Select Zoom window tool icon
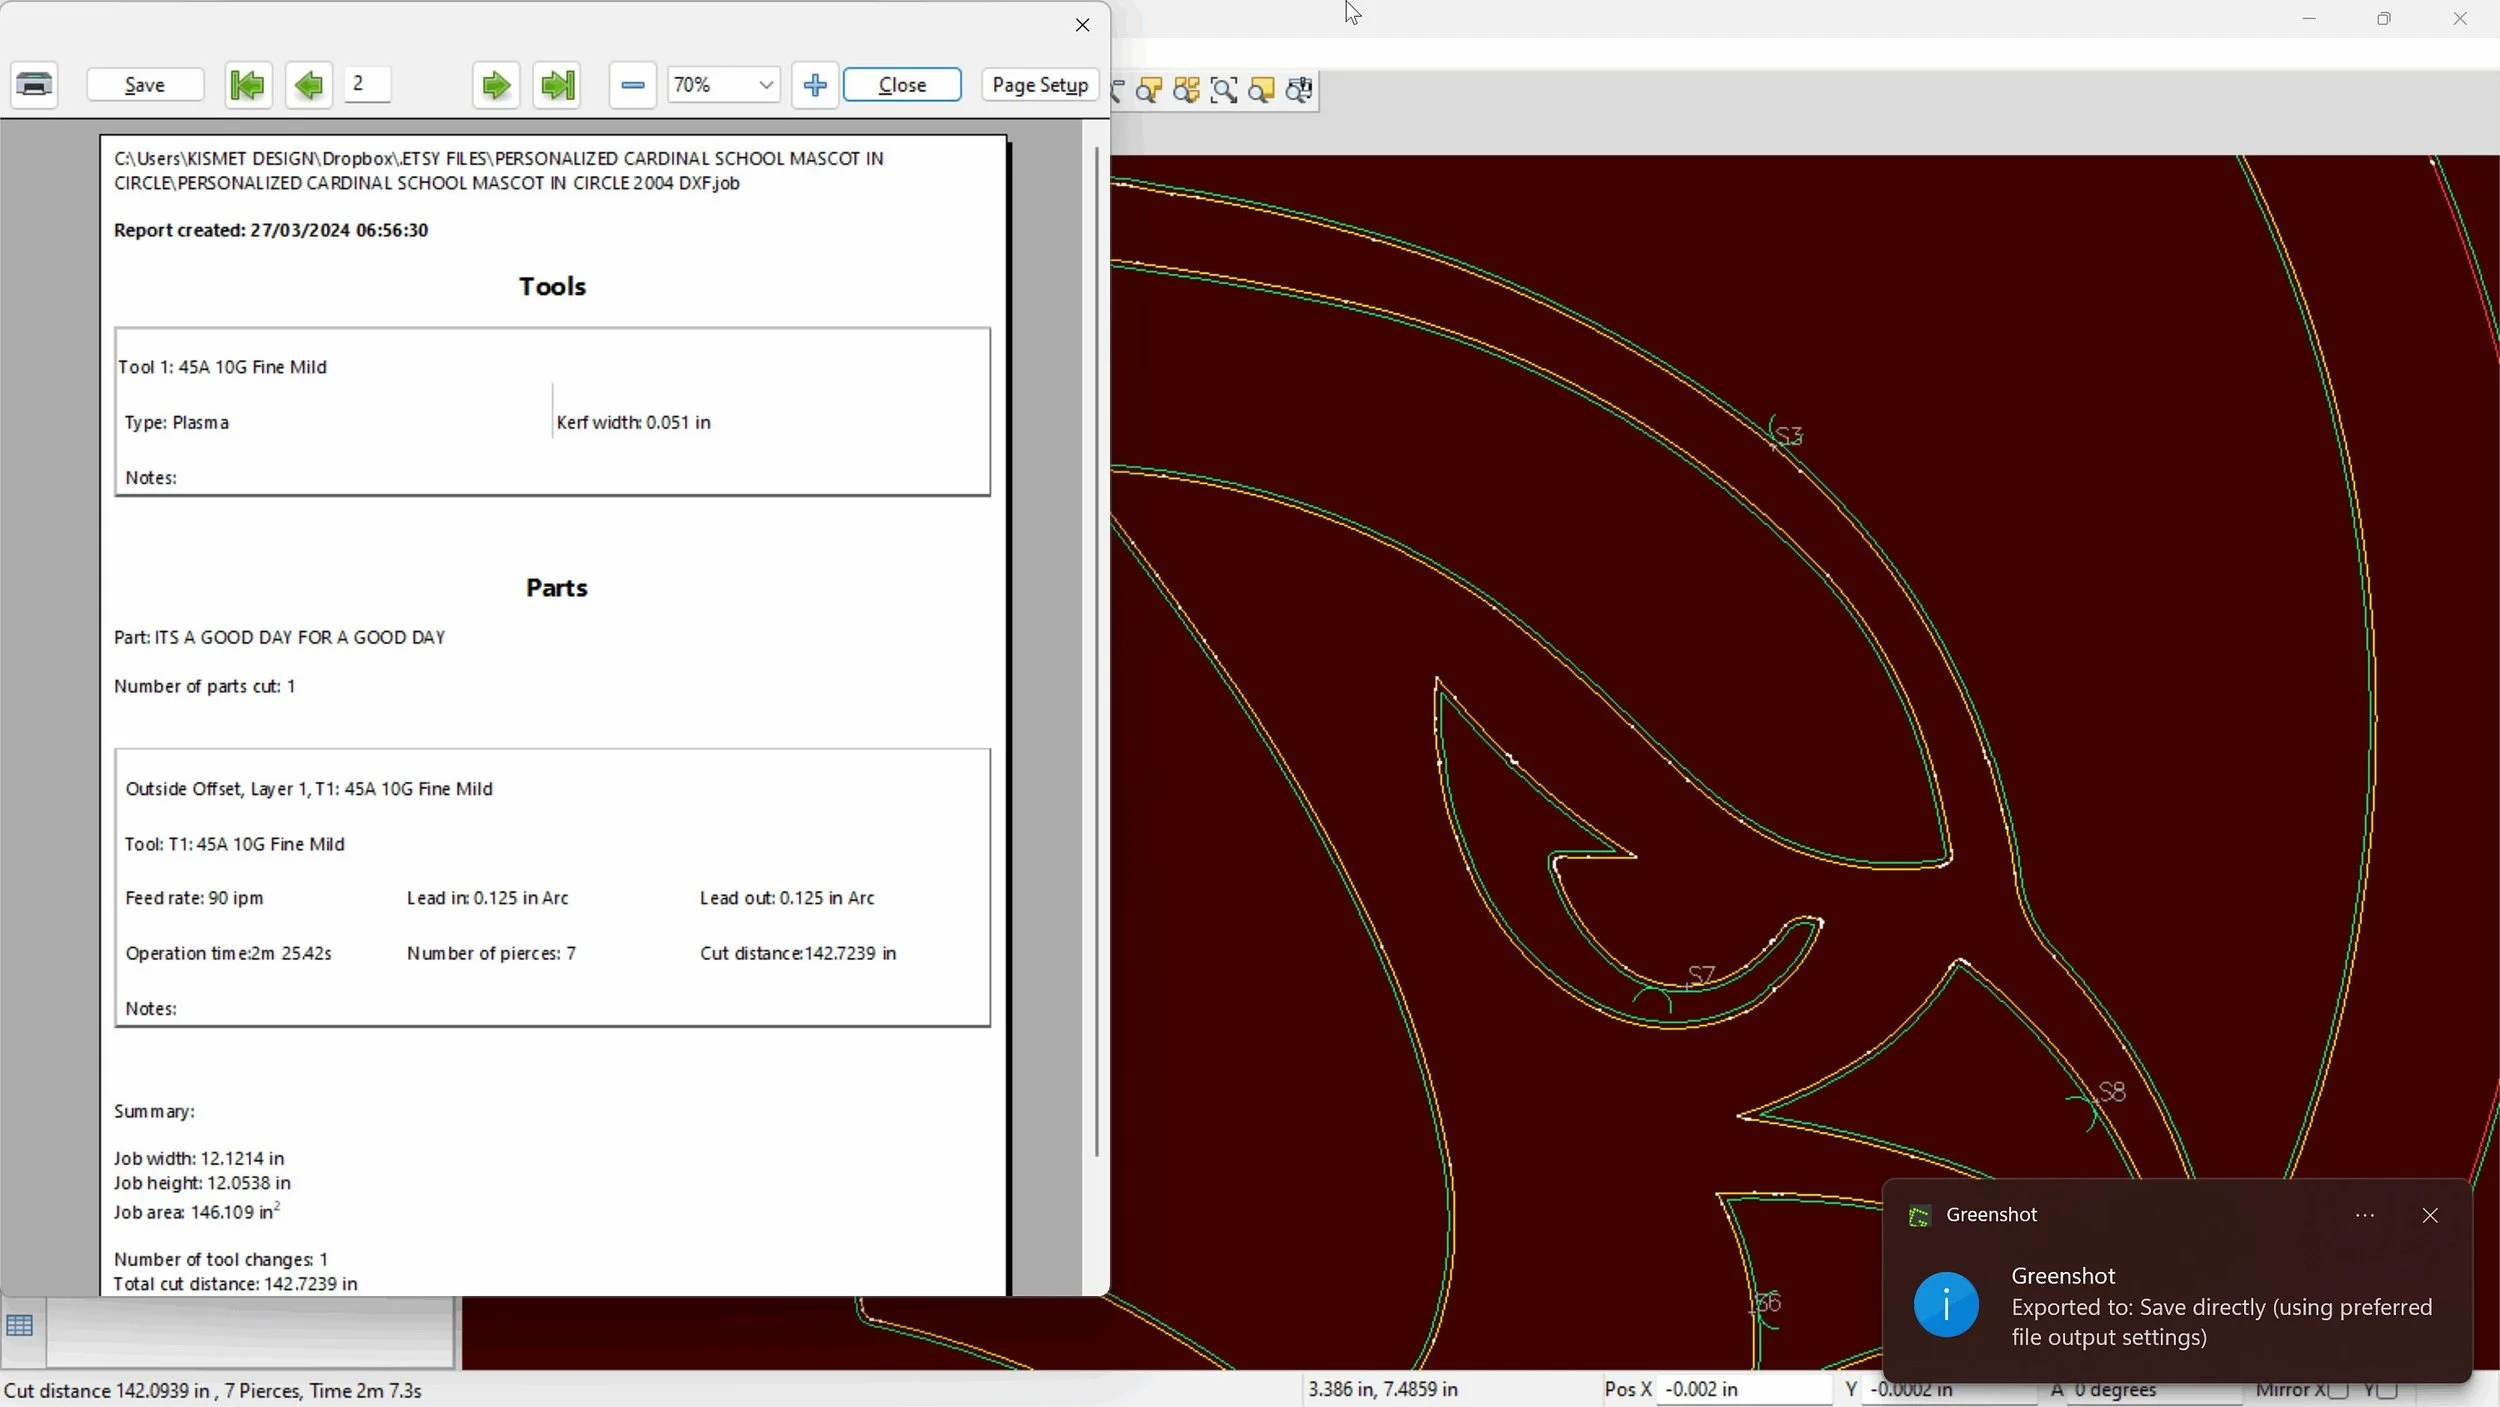The height and width of the screenshot is (1407, 2500). point(1224,90)
